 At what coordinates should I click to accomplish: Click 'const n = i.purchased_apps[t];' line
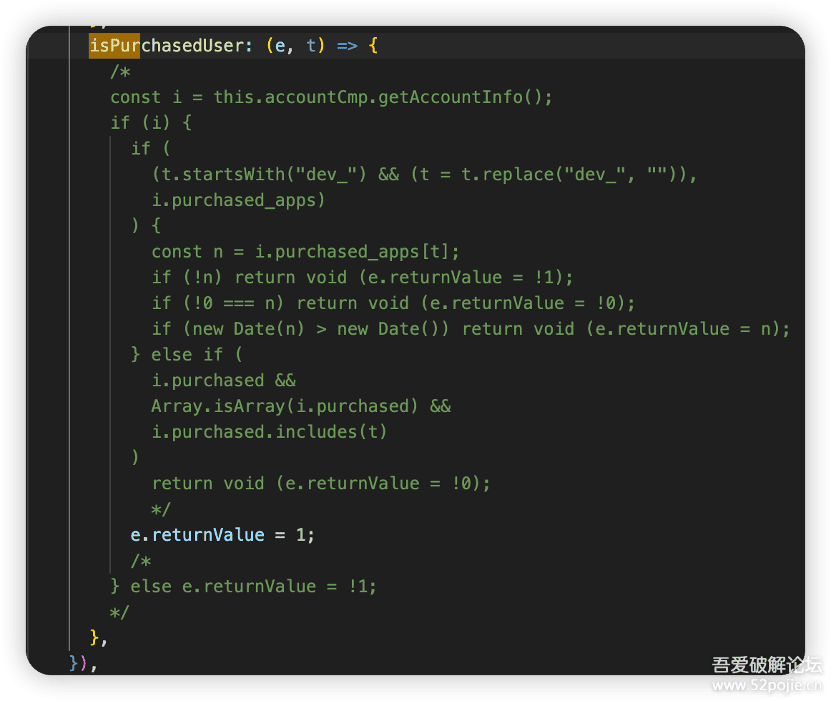tap(305, 252)
